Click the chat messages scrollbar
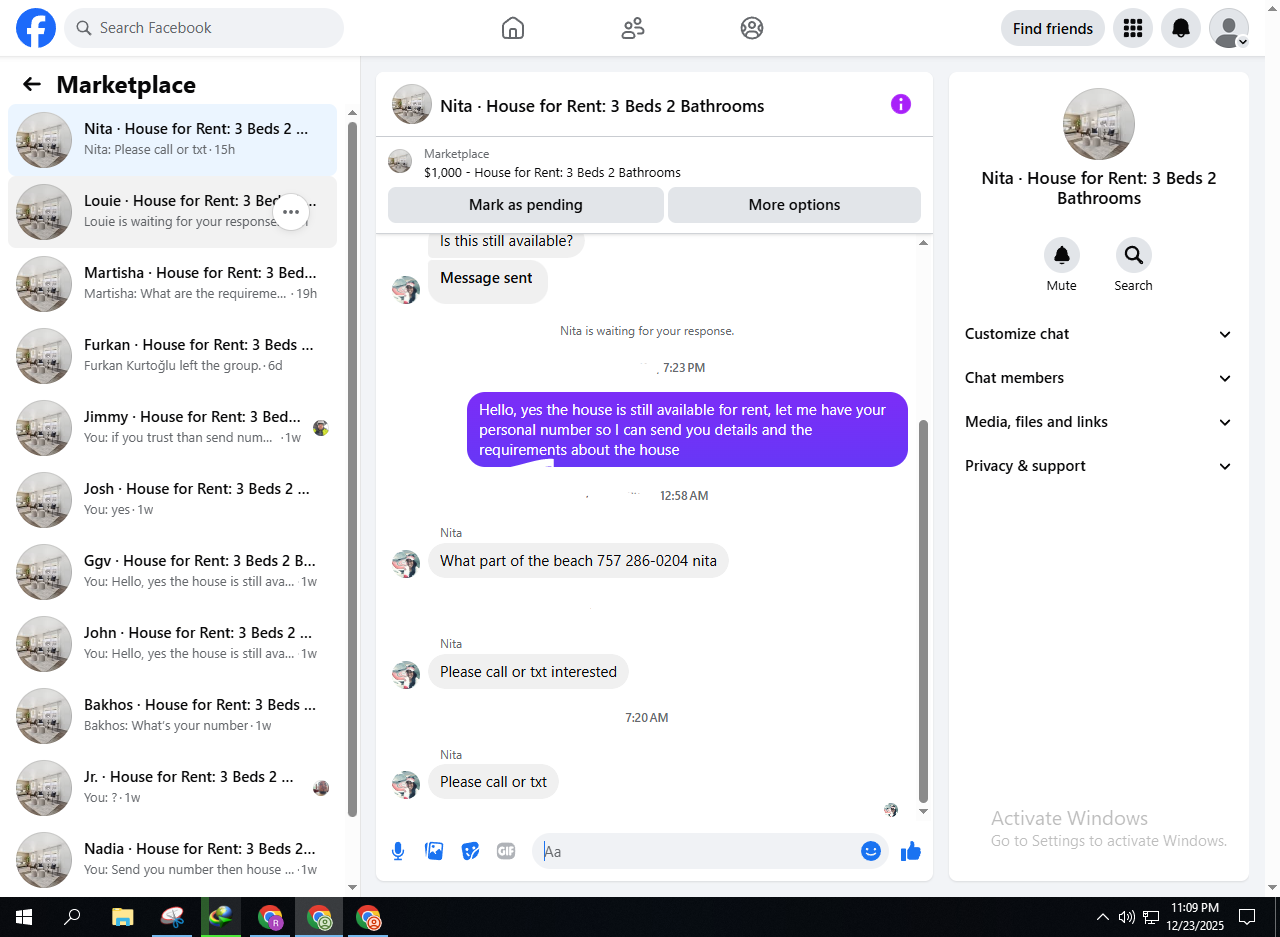 pyautogui.click(x=923, y=610)
